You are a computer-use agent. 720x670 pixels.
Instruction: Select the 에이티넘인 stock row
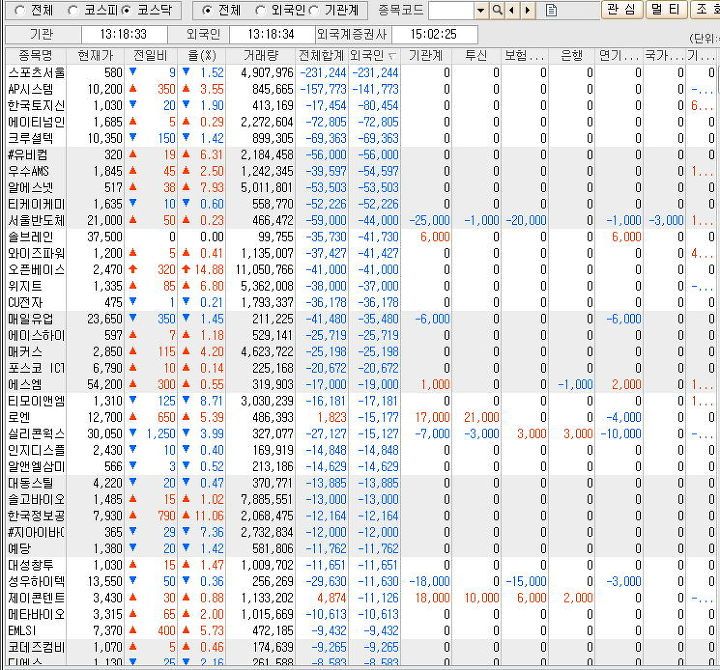tap(360, 122)
